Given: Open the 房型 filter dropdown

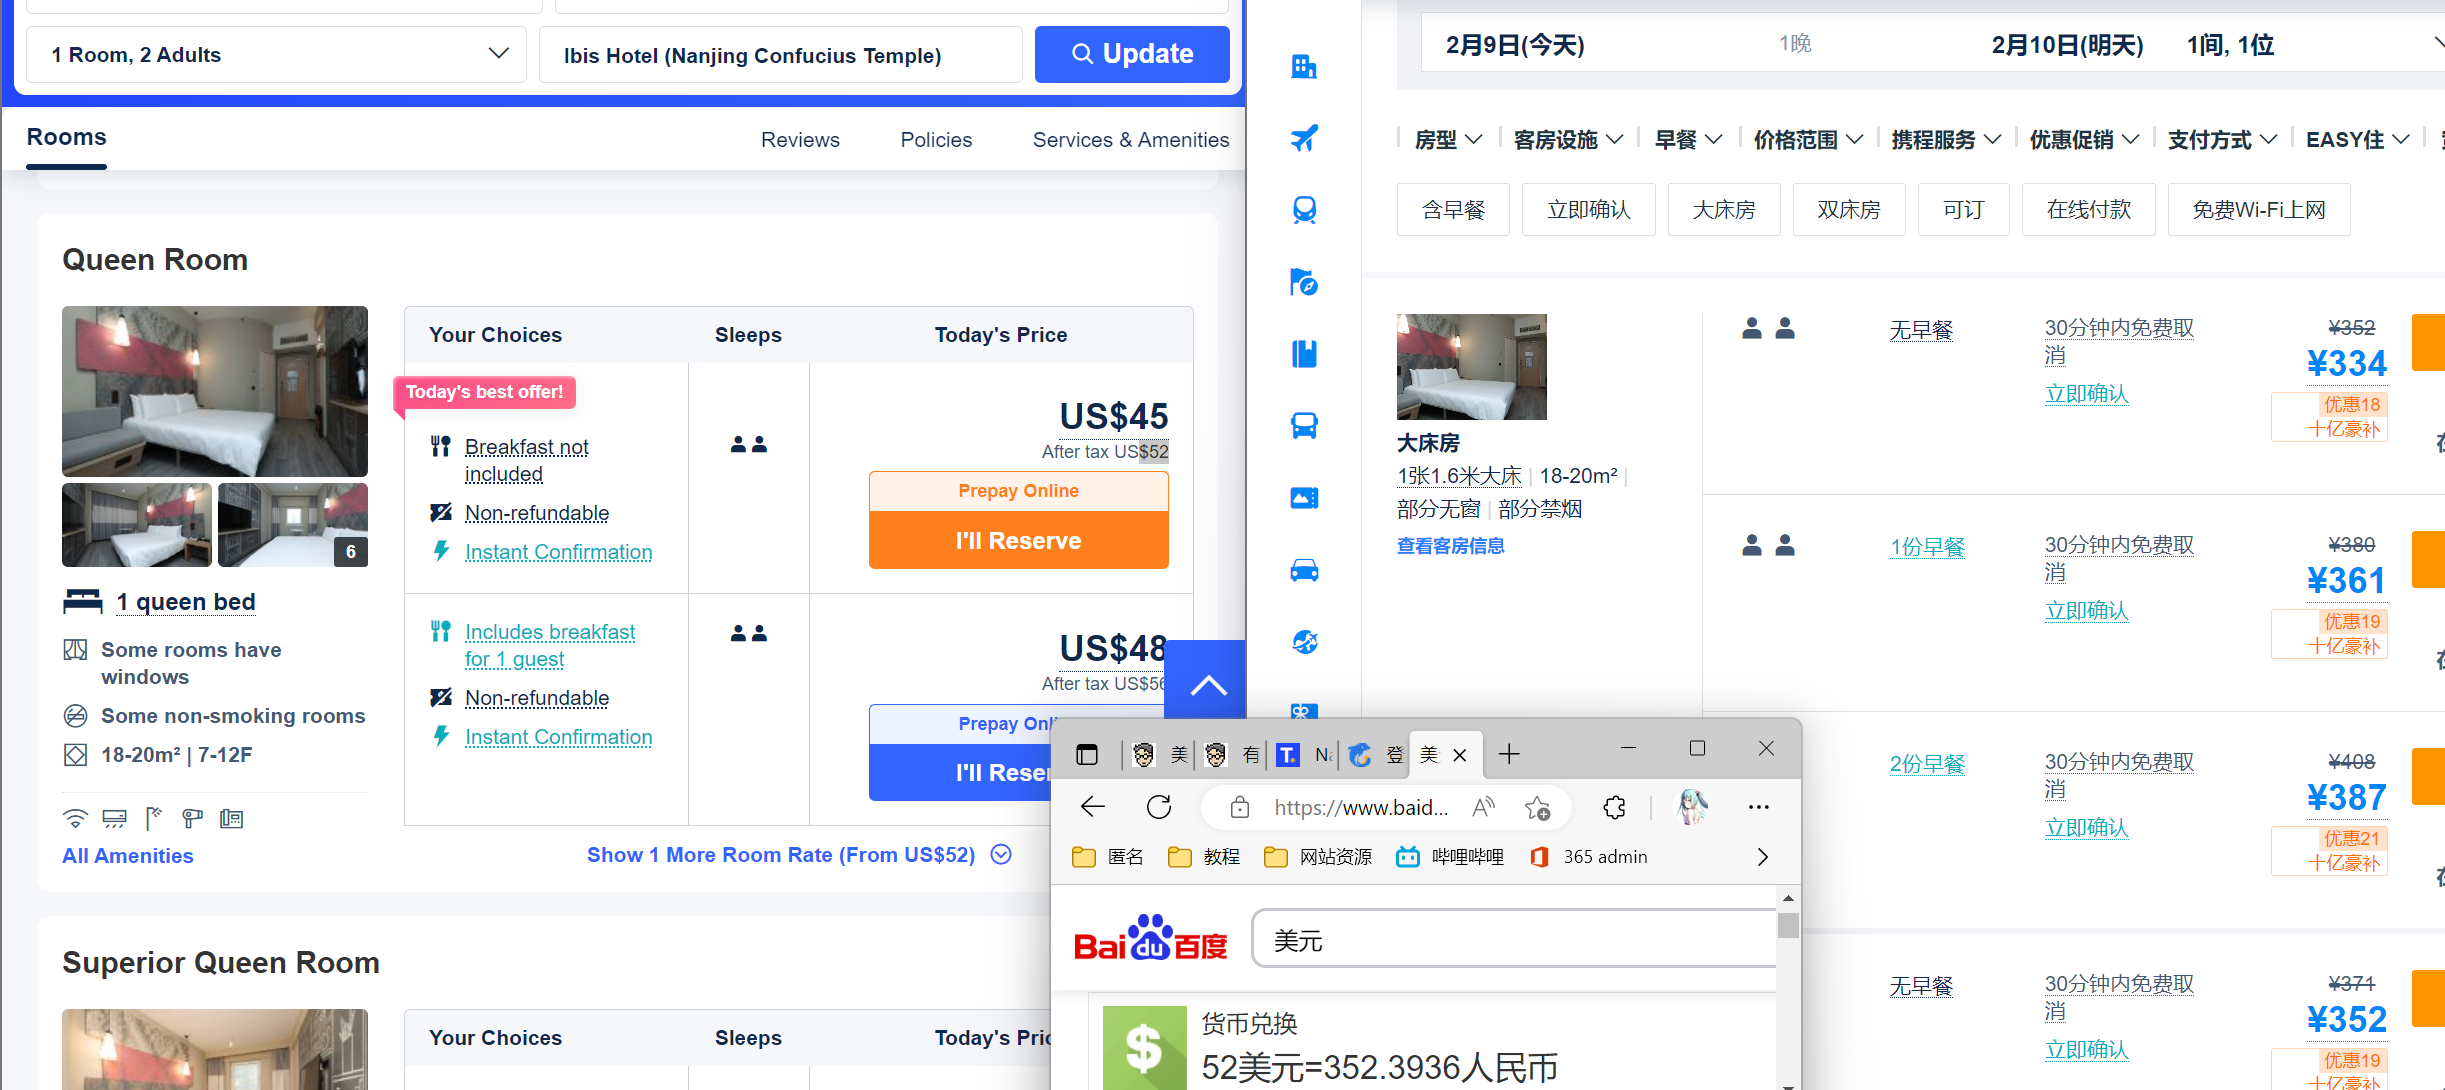Looking at the screenshot, I should [x=1447, y=140].
